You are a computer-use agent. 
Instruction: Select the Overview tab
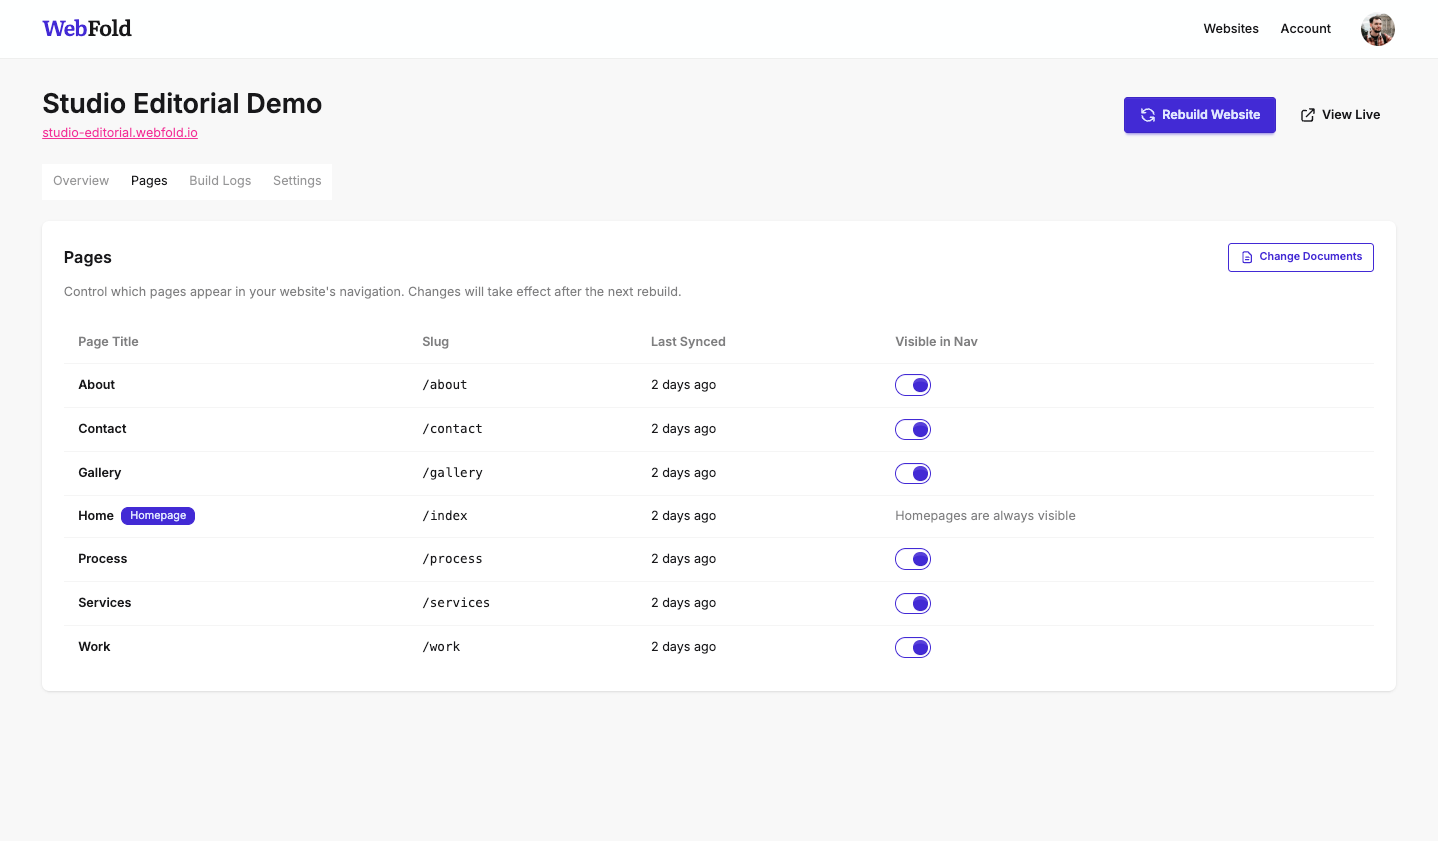[80, 181]
